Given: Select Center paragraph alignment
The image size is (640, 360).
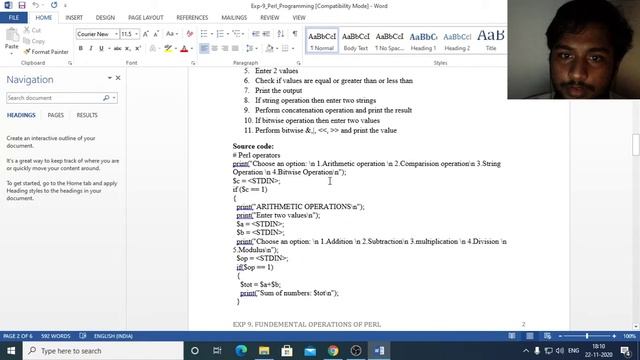Looking at the screenshot, I should point(214,49).
